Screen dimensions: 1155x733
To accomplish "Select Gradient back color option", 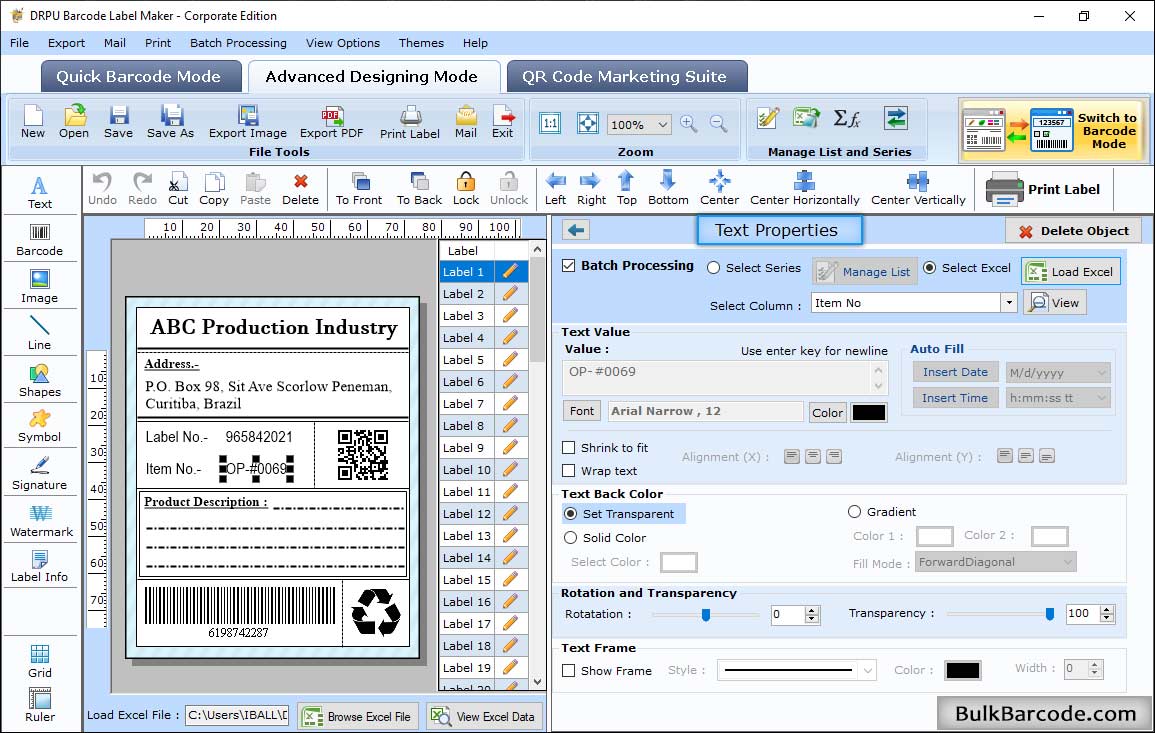I will [854, 511].
